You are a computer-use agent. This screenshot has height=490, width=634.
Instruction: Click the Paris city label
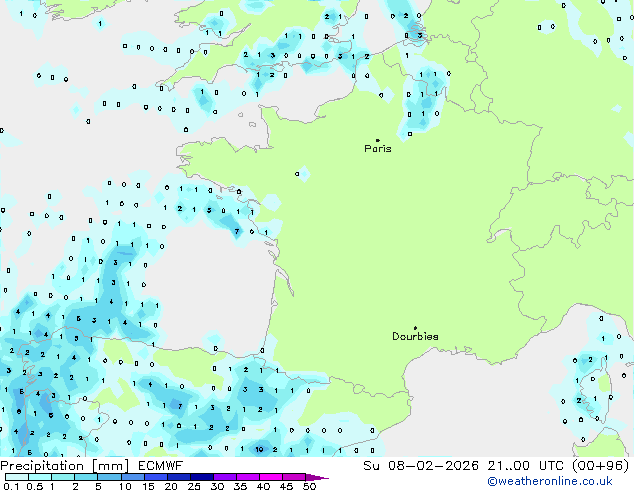tap(378, 149)
